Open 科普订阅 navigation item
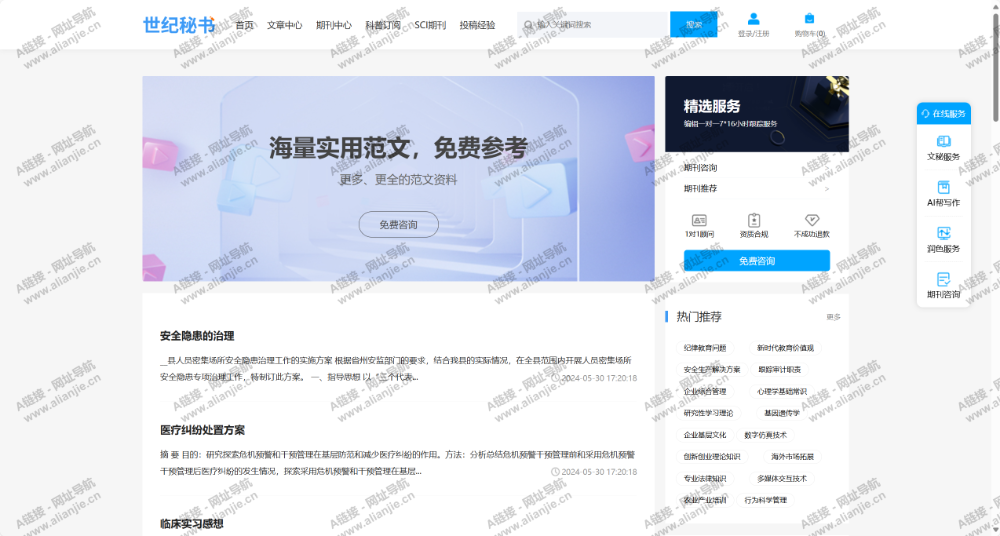This screenshot has width=1000, height=536. pyautogui.click(x=383, y=25)
